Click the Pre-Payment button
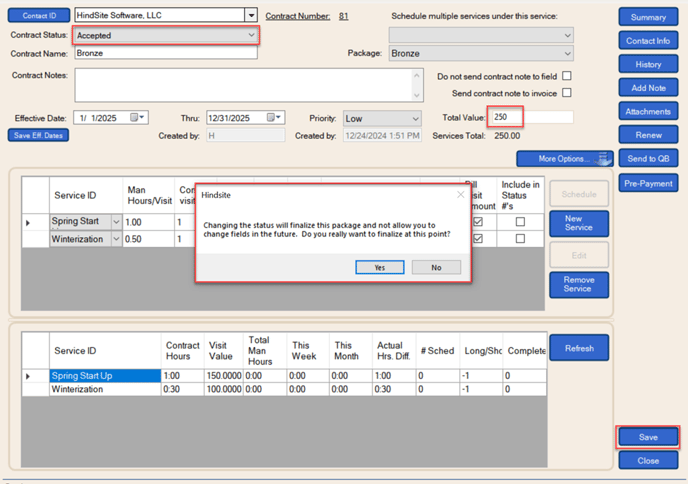Image resolution: width=688 pixels, height=484 pixels. coord(648,183)
